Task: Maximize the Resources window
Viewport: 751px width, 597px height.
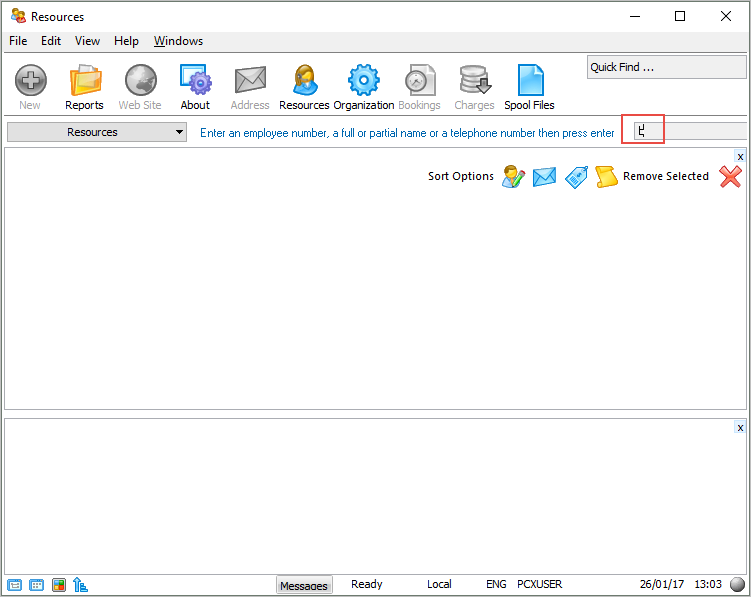Action: (x=680, y=16)
